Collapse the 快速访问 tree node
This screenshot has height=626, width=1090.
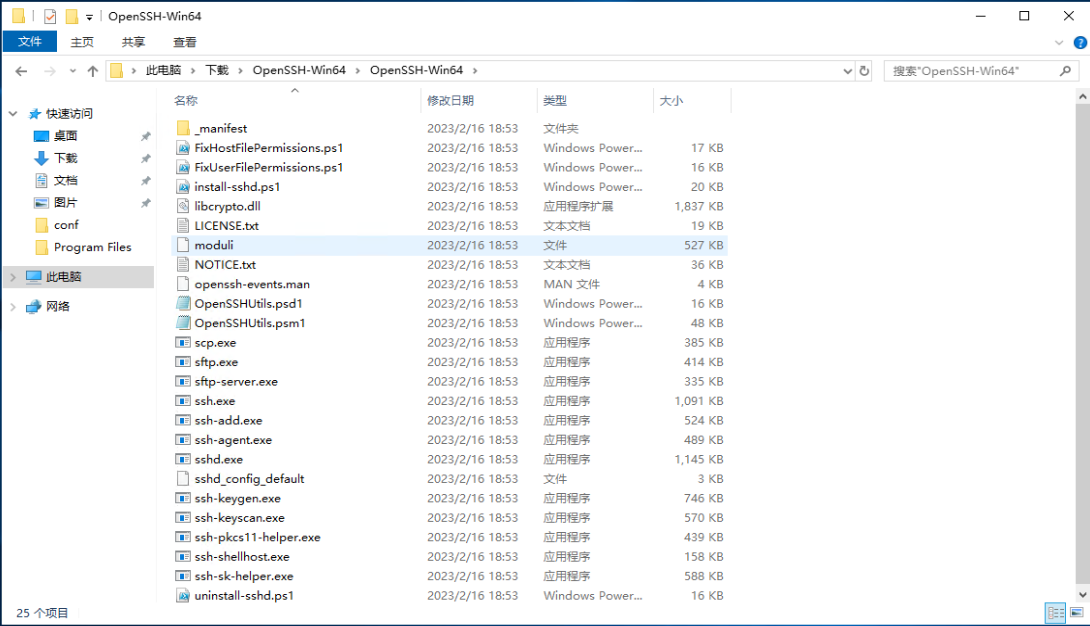13,113
